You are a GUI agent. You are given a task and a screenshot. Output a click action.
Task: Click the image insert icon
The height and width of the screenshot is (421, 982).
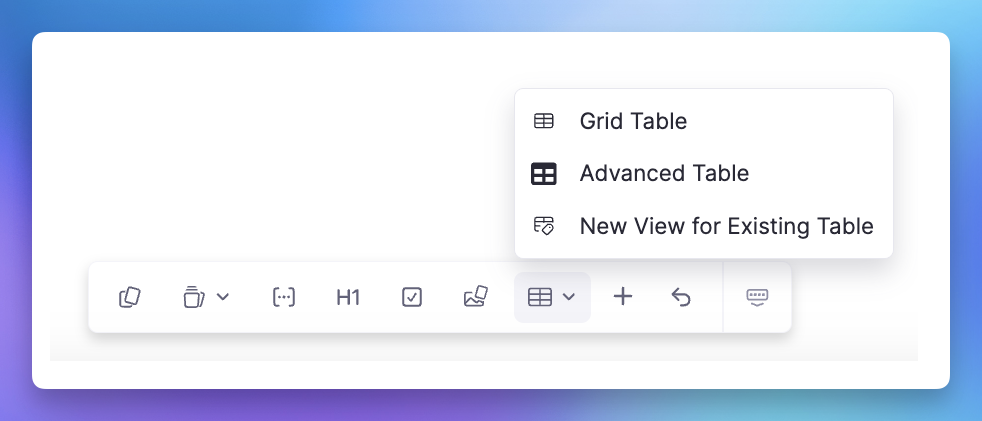[476, 296]
